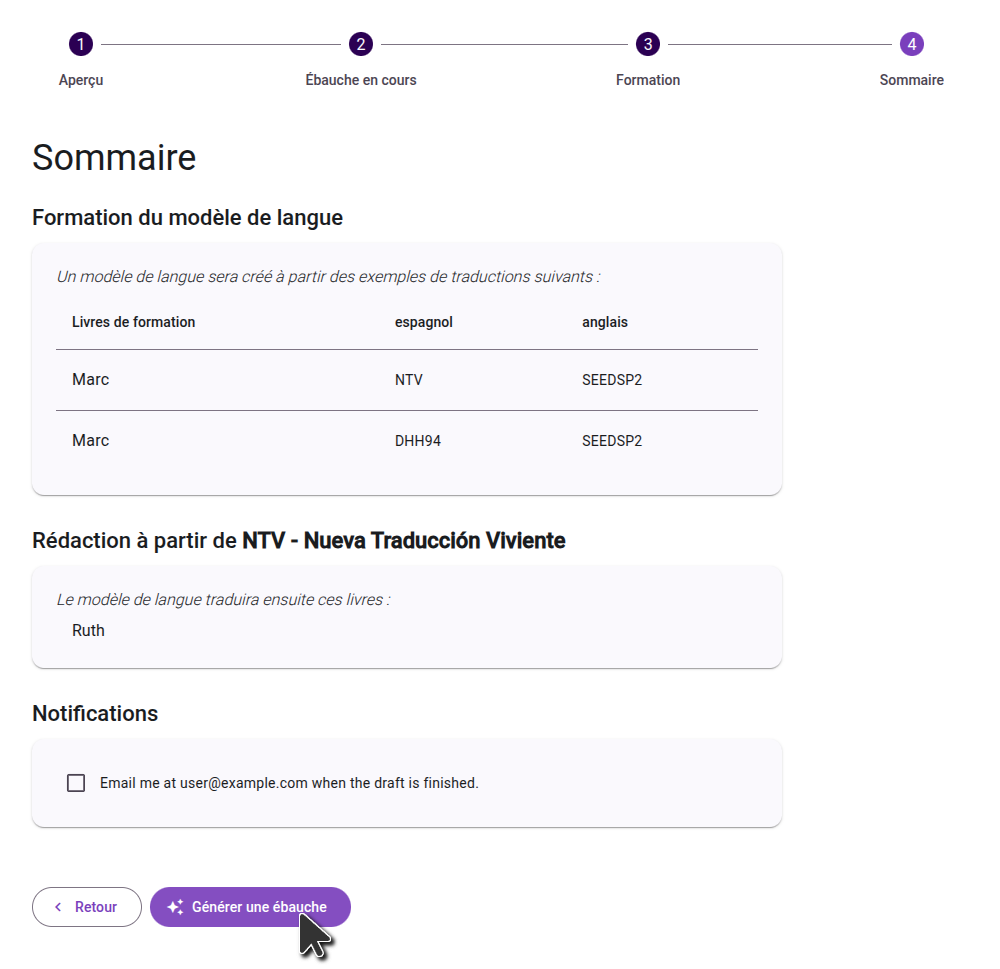1000x969 pixels.
Task: Click the Retour button label
Action: tap(96, 907)
